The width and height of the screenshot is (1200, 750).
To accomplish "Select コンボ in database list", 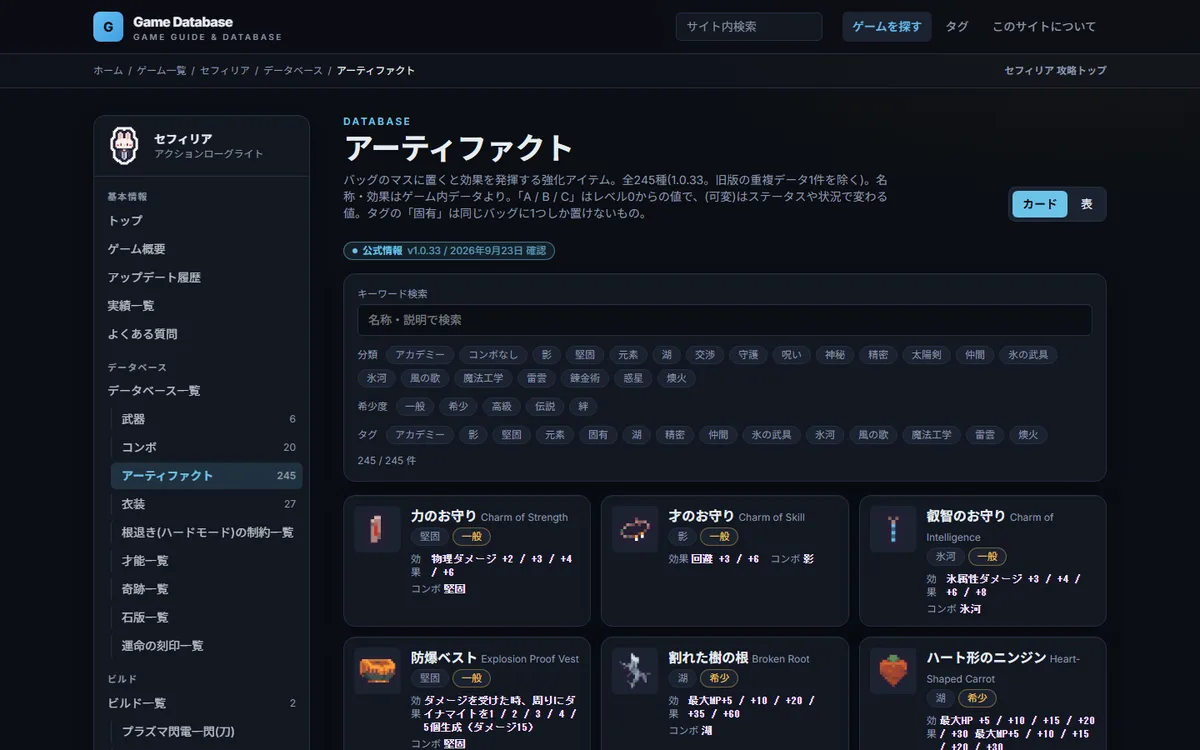I will click(207, 447).
